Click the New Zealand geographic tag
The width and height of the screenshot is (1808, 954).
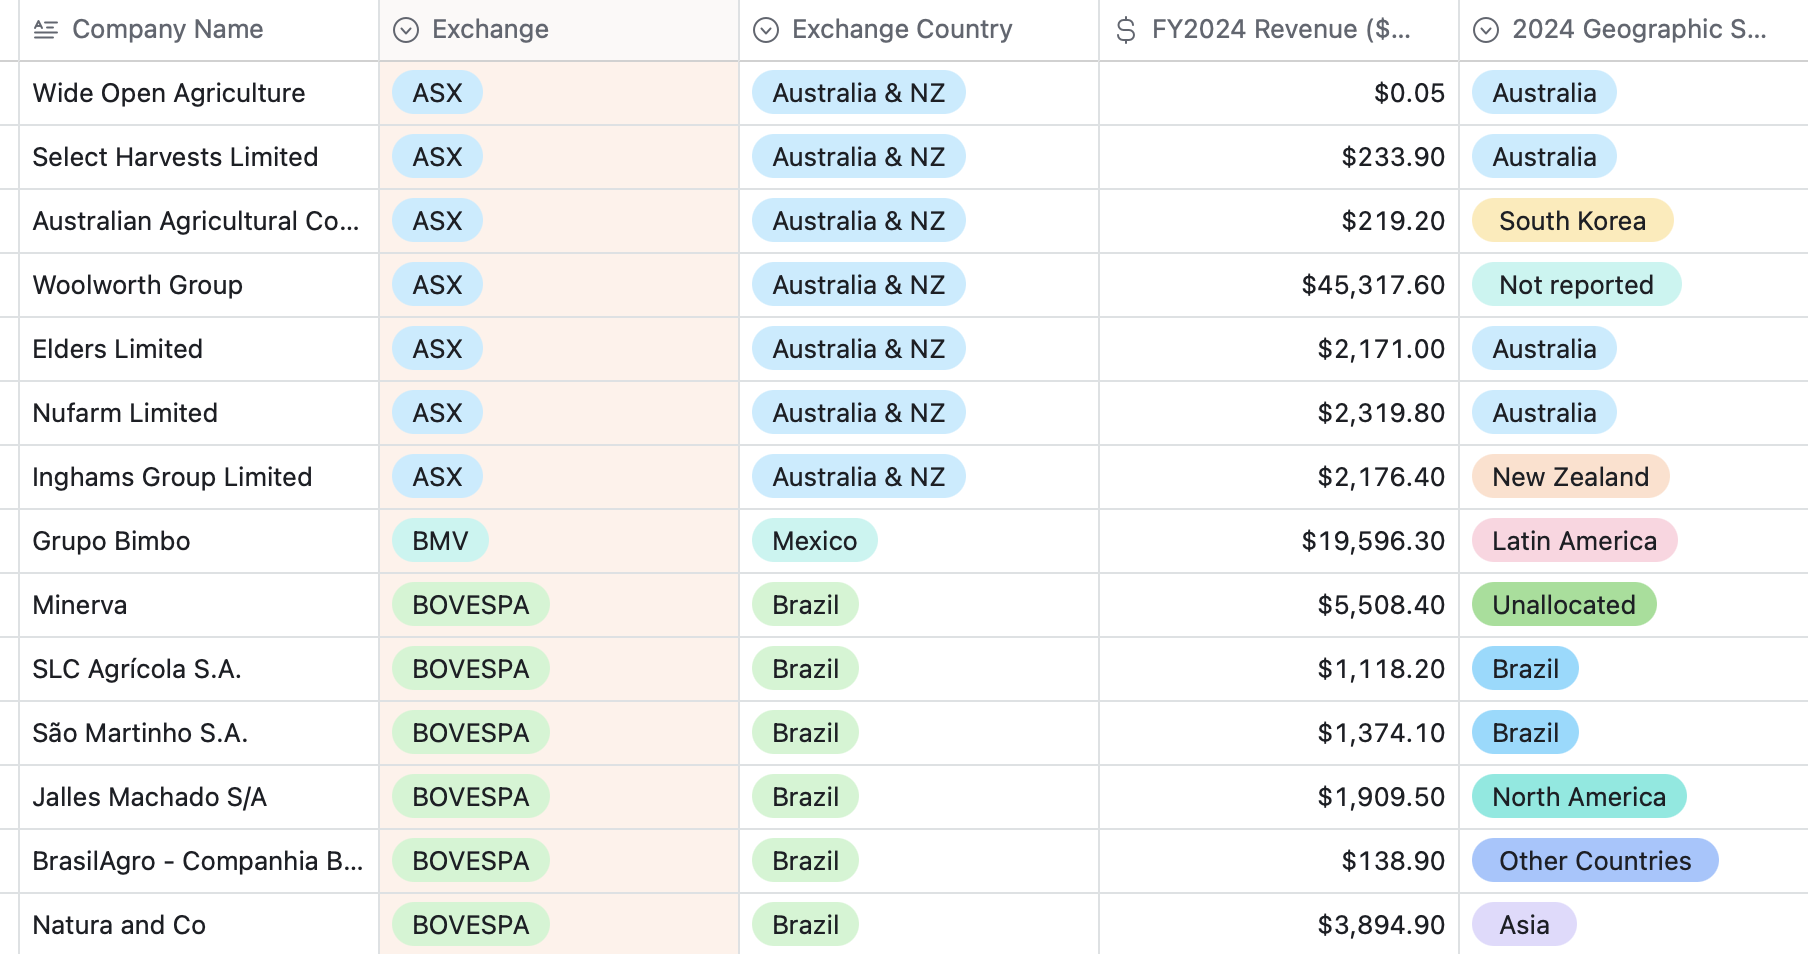pyautogui.click(x=1570, y=477)
